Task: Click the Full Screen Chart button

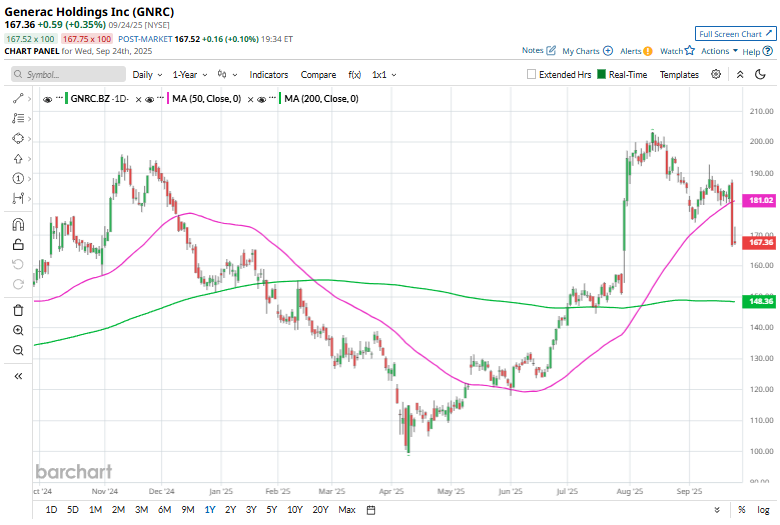Action: coord(734,34)
